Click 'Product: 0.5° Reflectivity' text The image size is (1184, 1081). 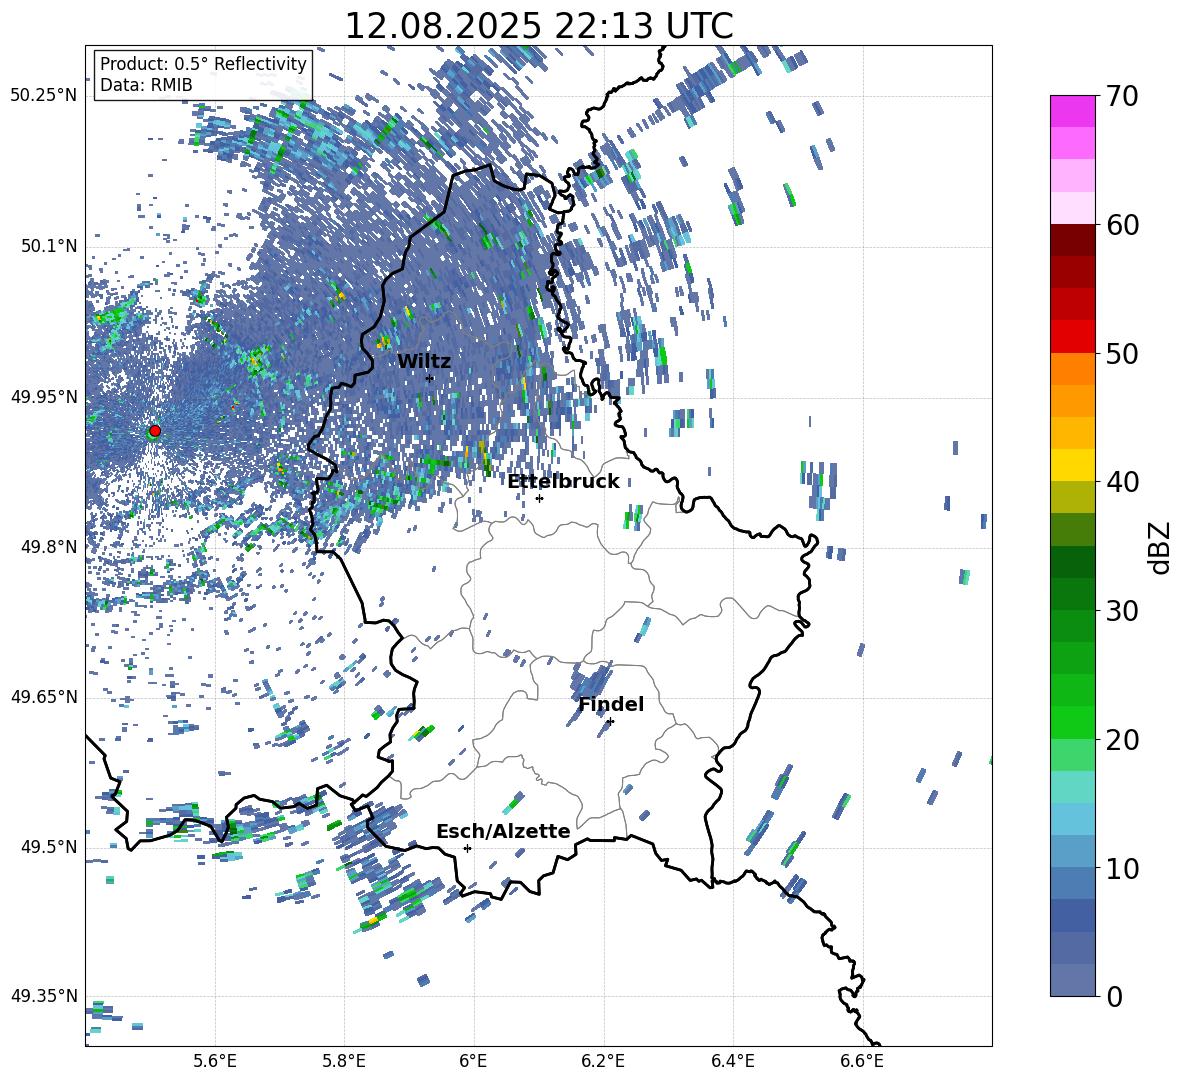point(203,63)
